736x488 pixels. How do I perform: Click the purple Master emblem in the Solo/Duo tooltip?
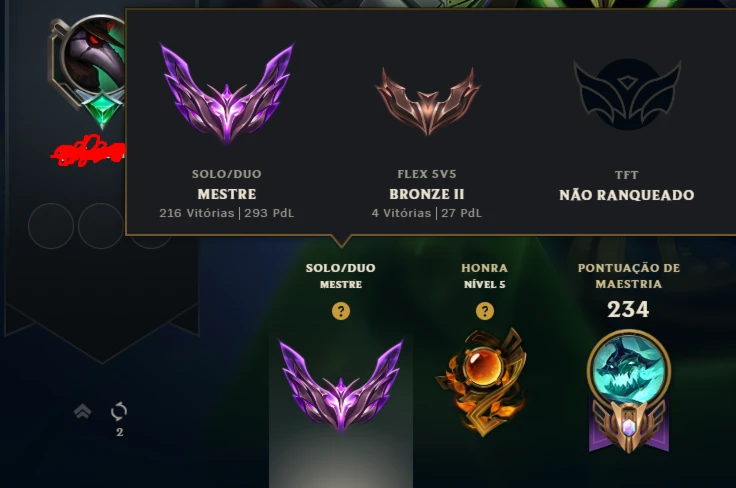(x=227, y=93)
